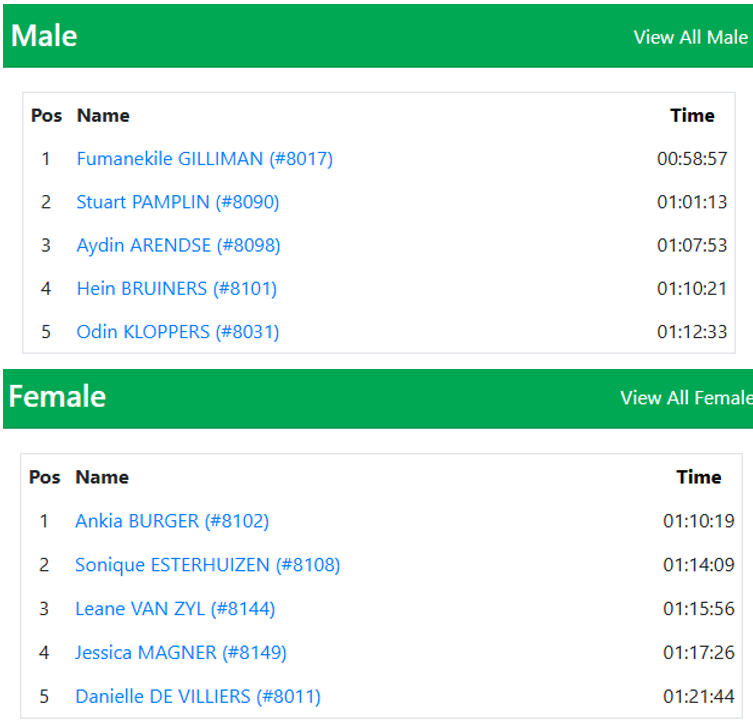Click the View All Female link
Screen dimensions: 753x720
[x=684, y=397]
